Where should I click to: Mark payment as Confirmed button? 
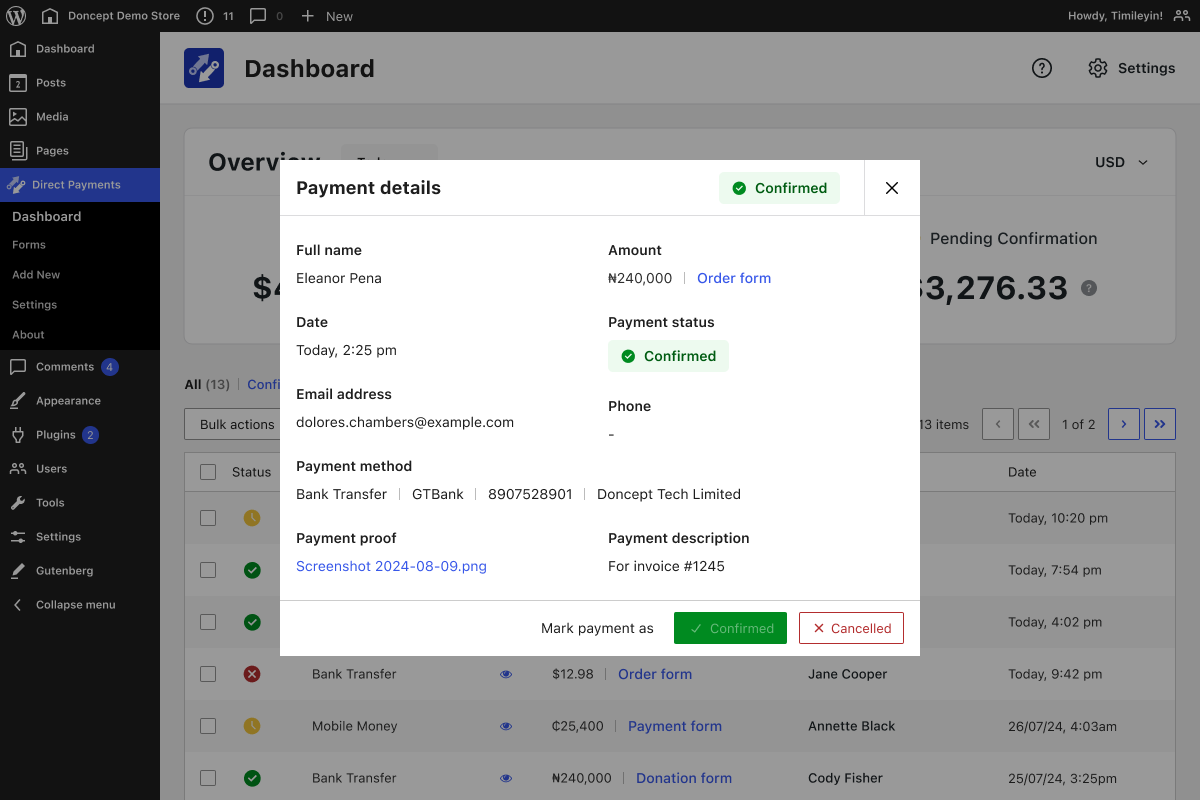[730, 628]
